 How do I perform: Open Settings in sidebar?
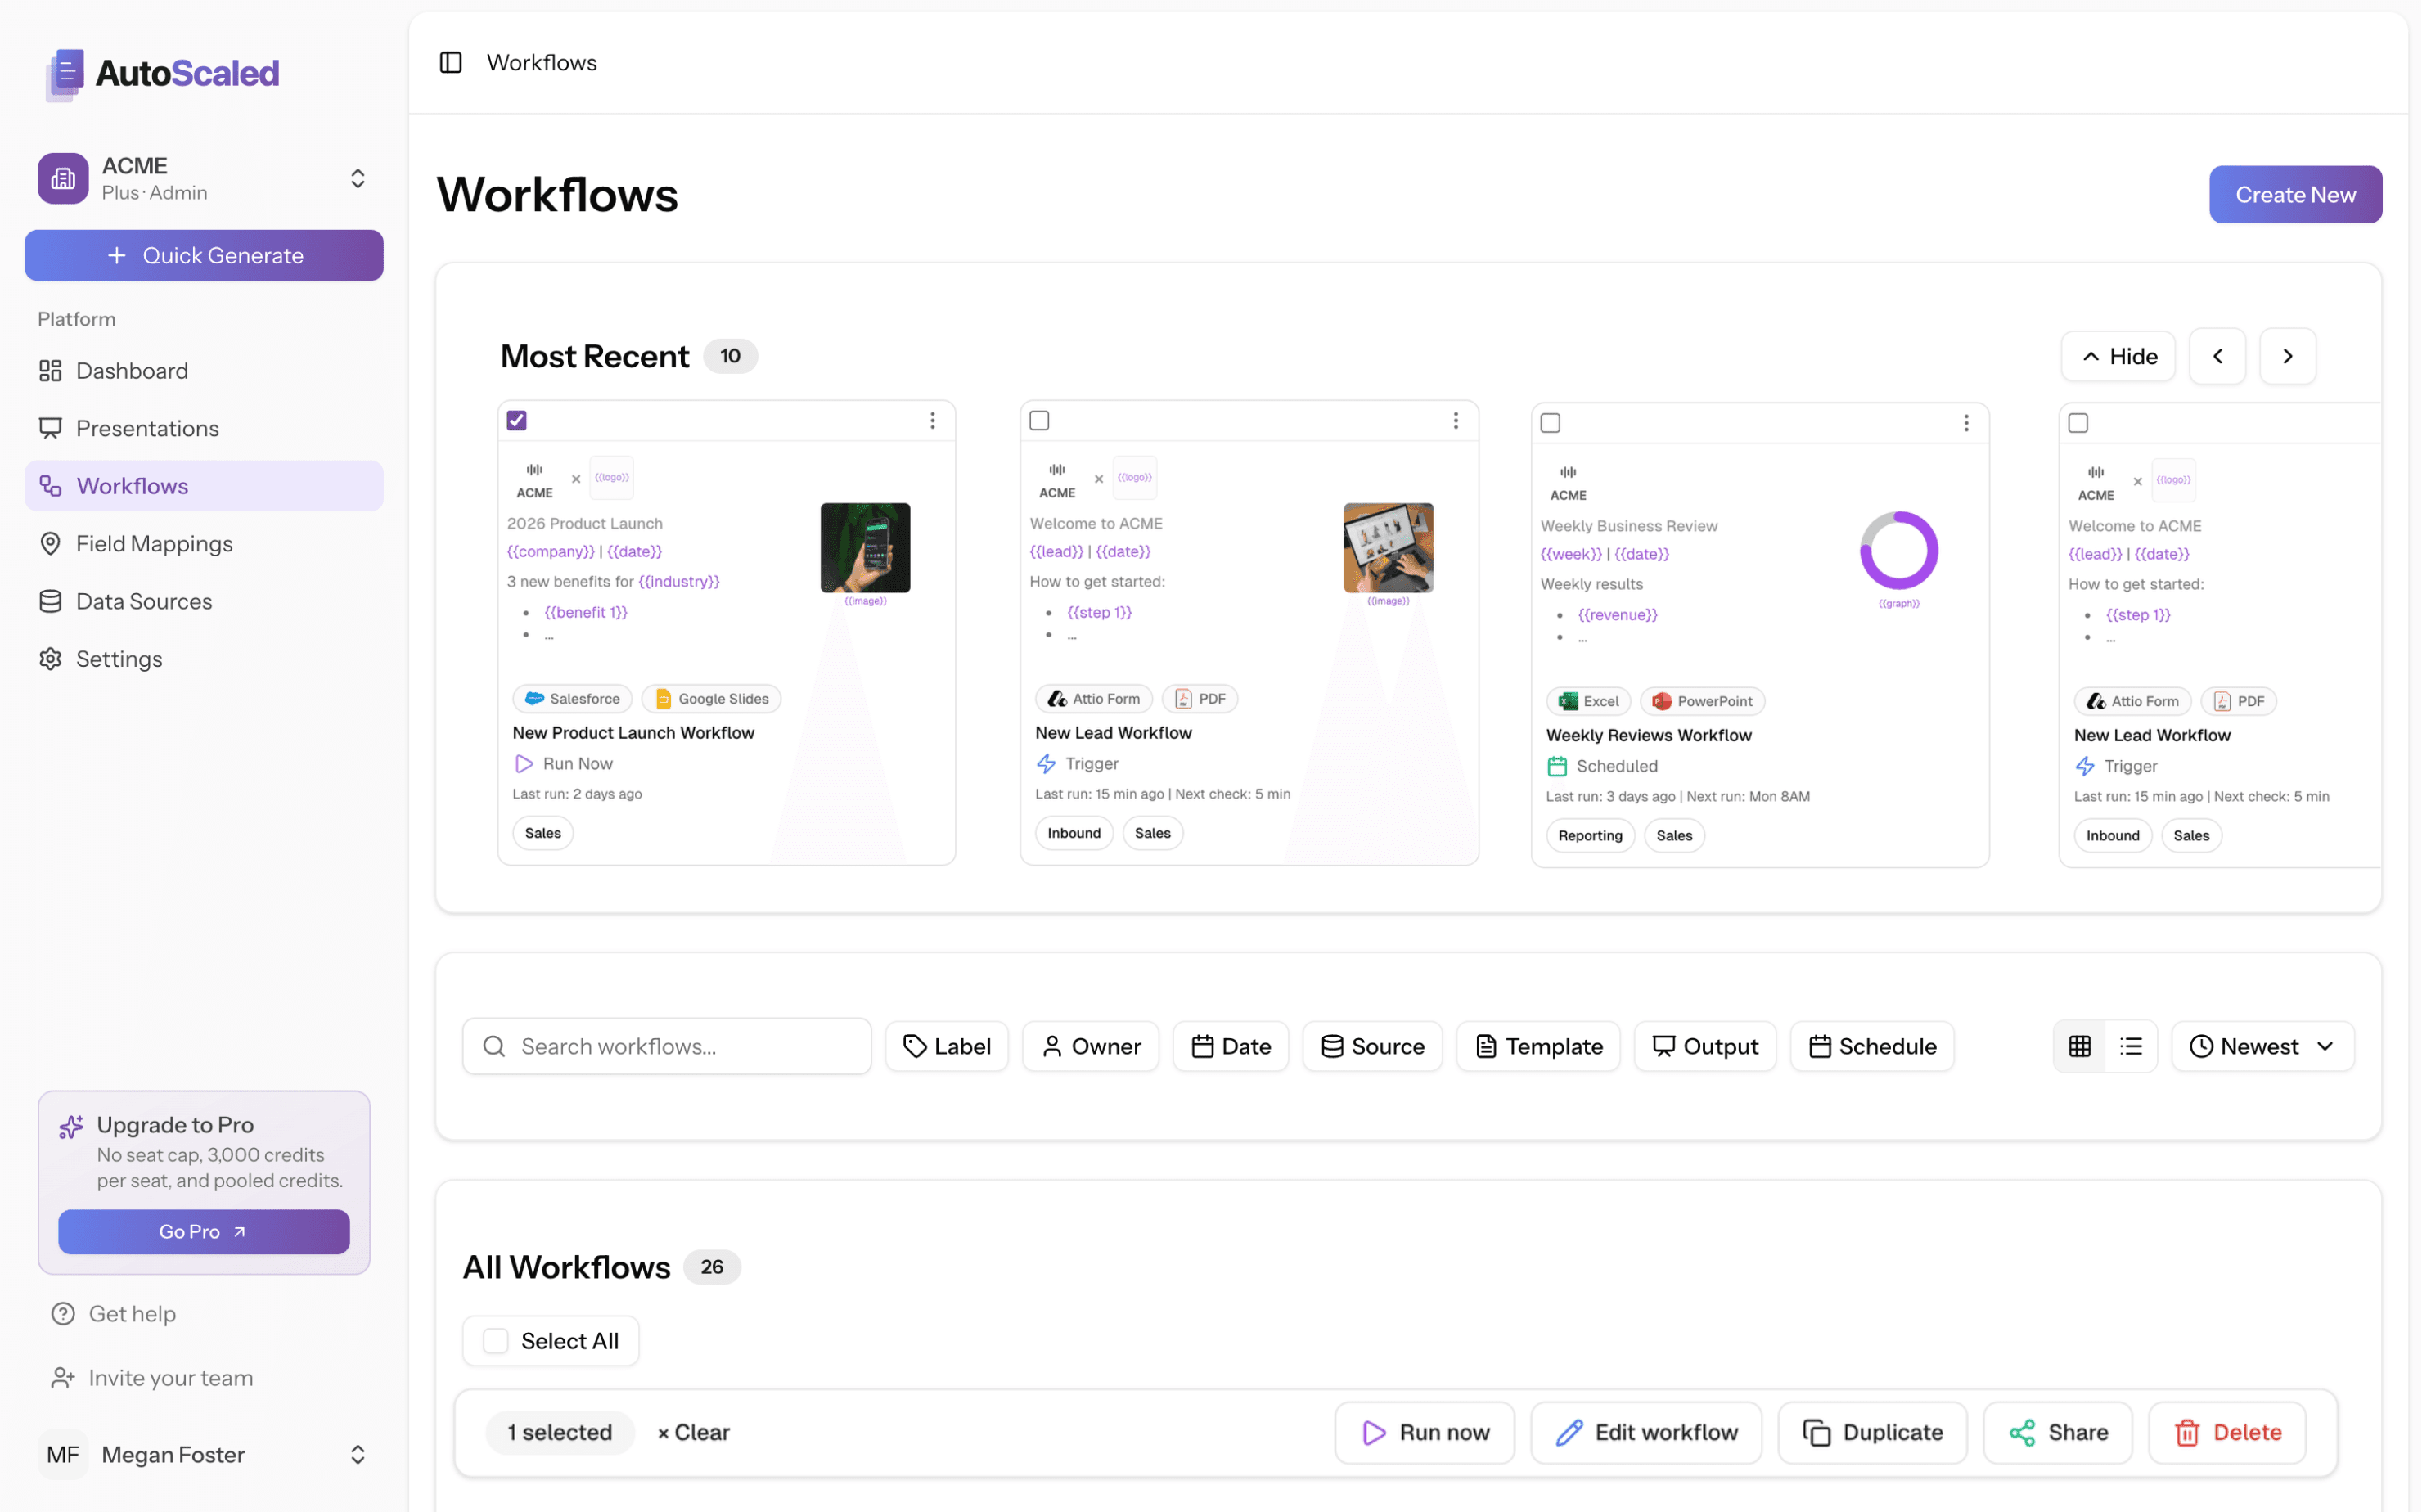[x=204, y=659]
